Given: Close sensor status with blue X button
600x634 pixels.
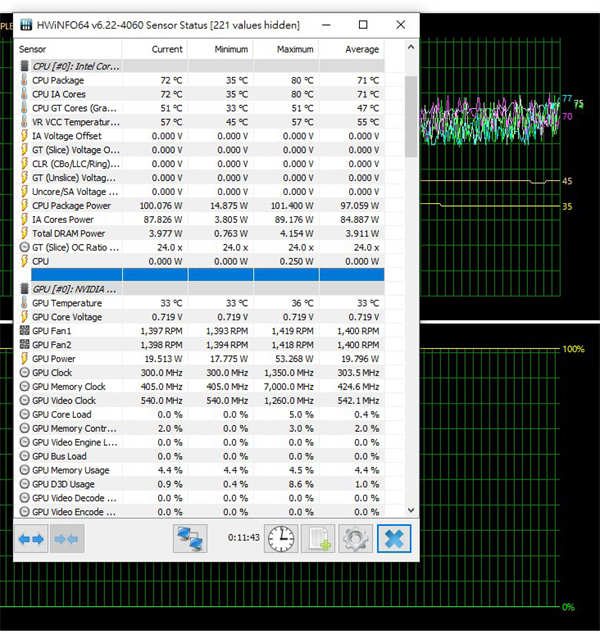Looking at the screenshot, I should [x=394, y=539].
